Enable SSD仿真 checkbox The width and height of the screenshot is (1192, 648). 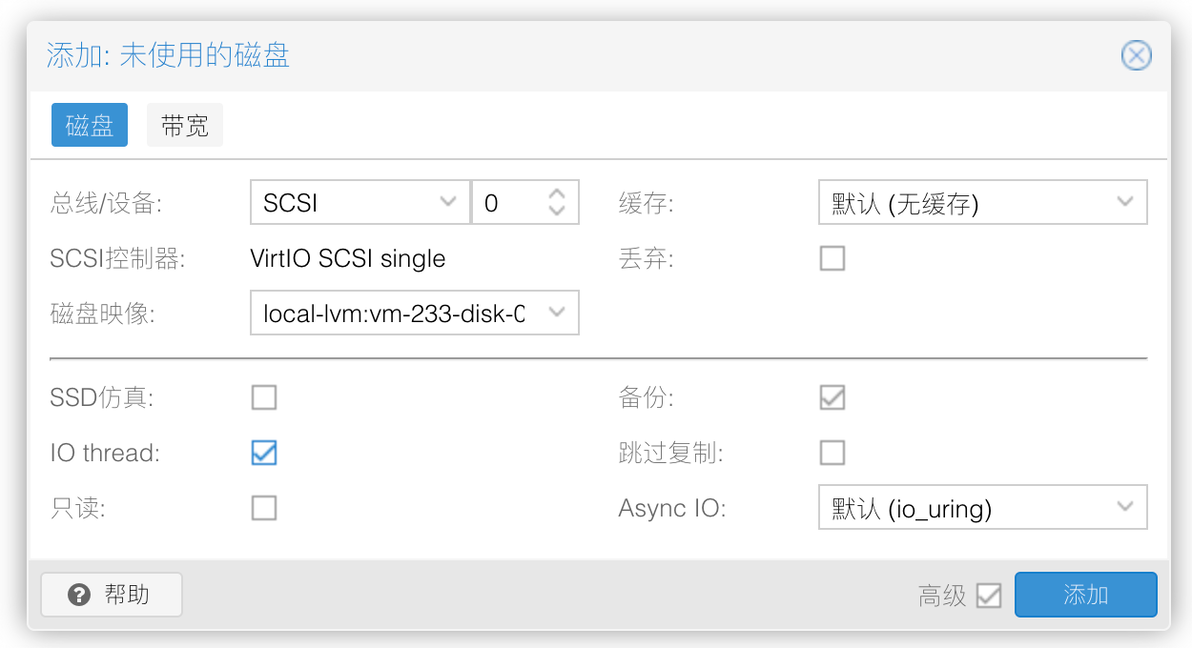click(x=264, y=398)
